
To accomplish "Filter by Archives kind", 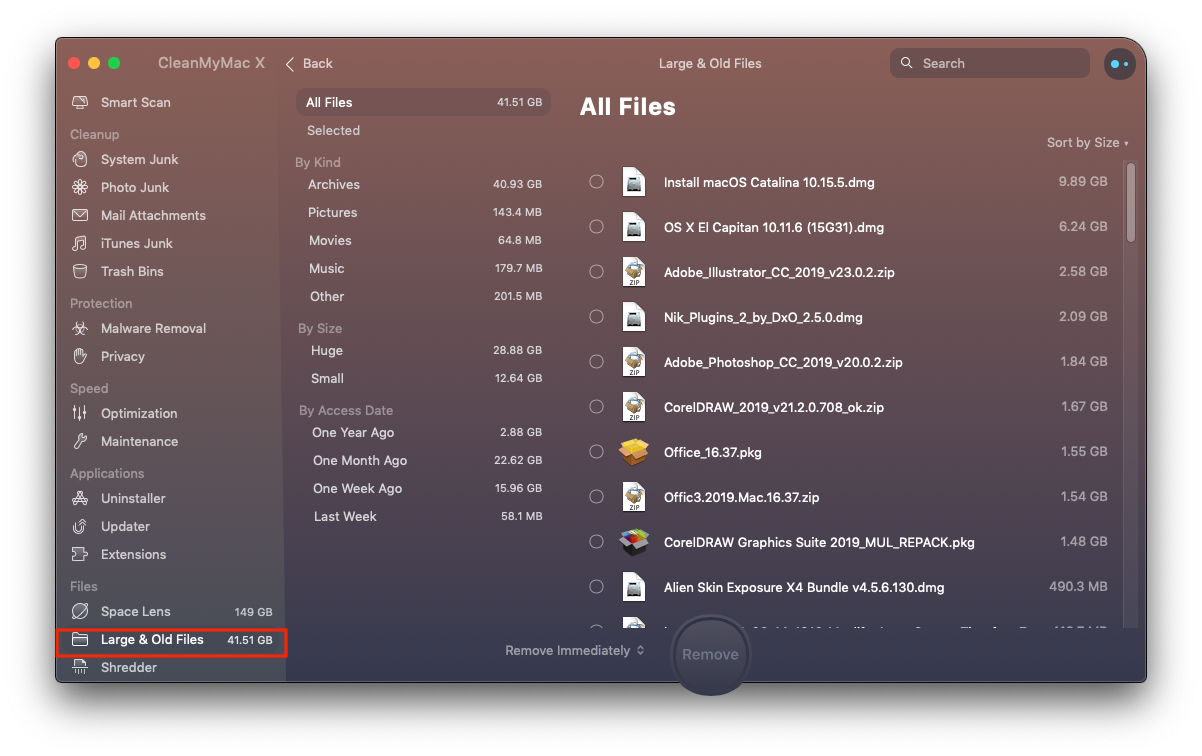I will click(334, 185).
